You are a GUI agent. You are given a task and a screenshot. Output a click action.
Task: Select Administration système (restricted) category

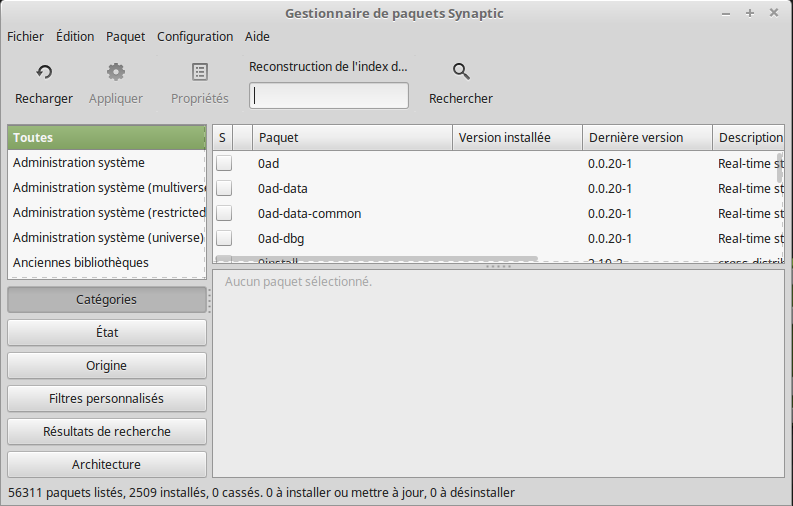click(106, 213)
